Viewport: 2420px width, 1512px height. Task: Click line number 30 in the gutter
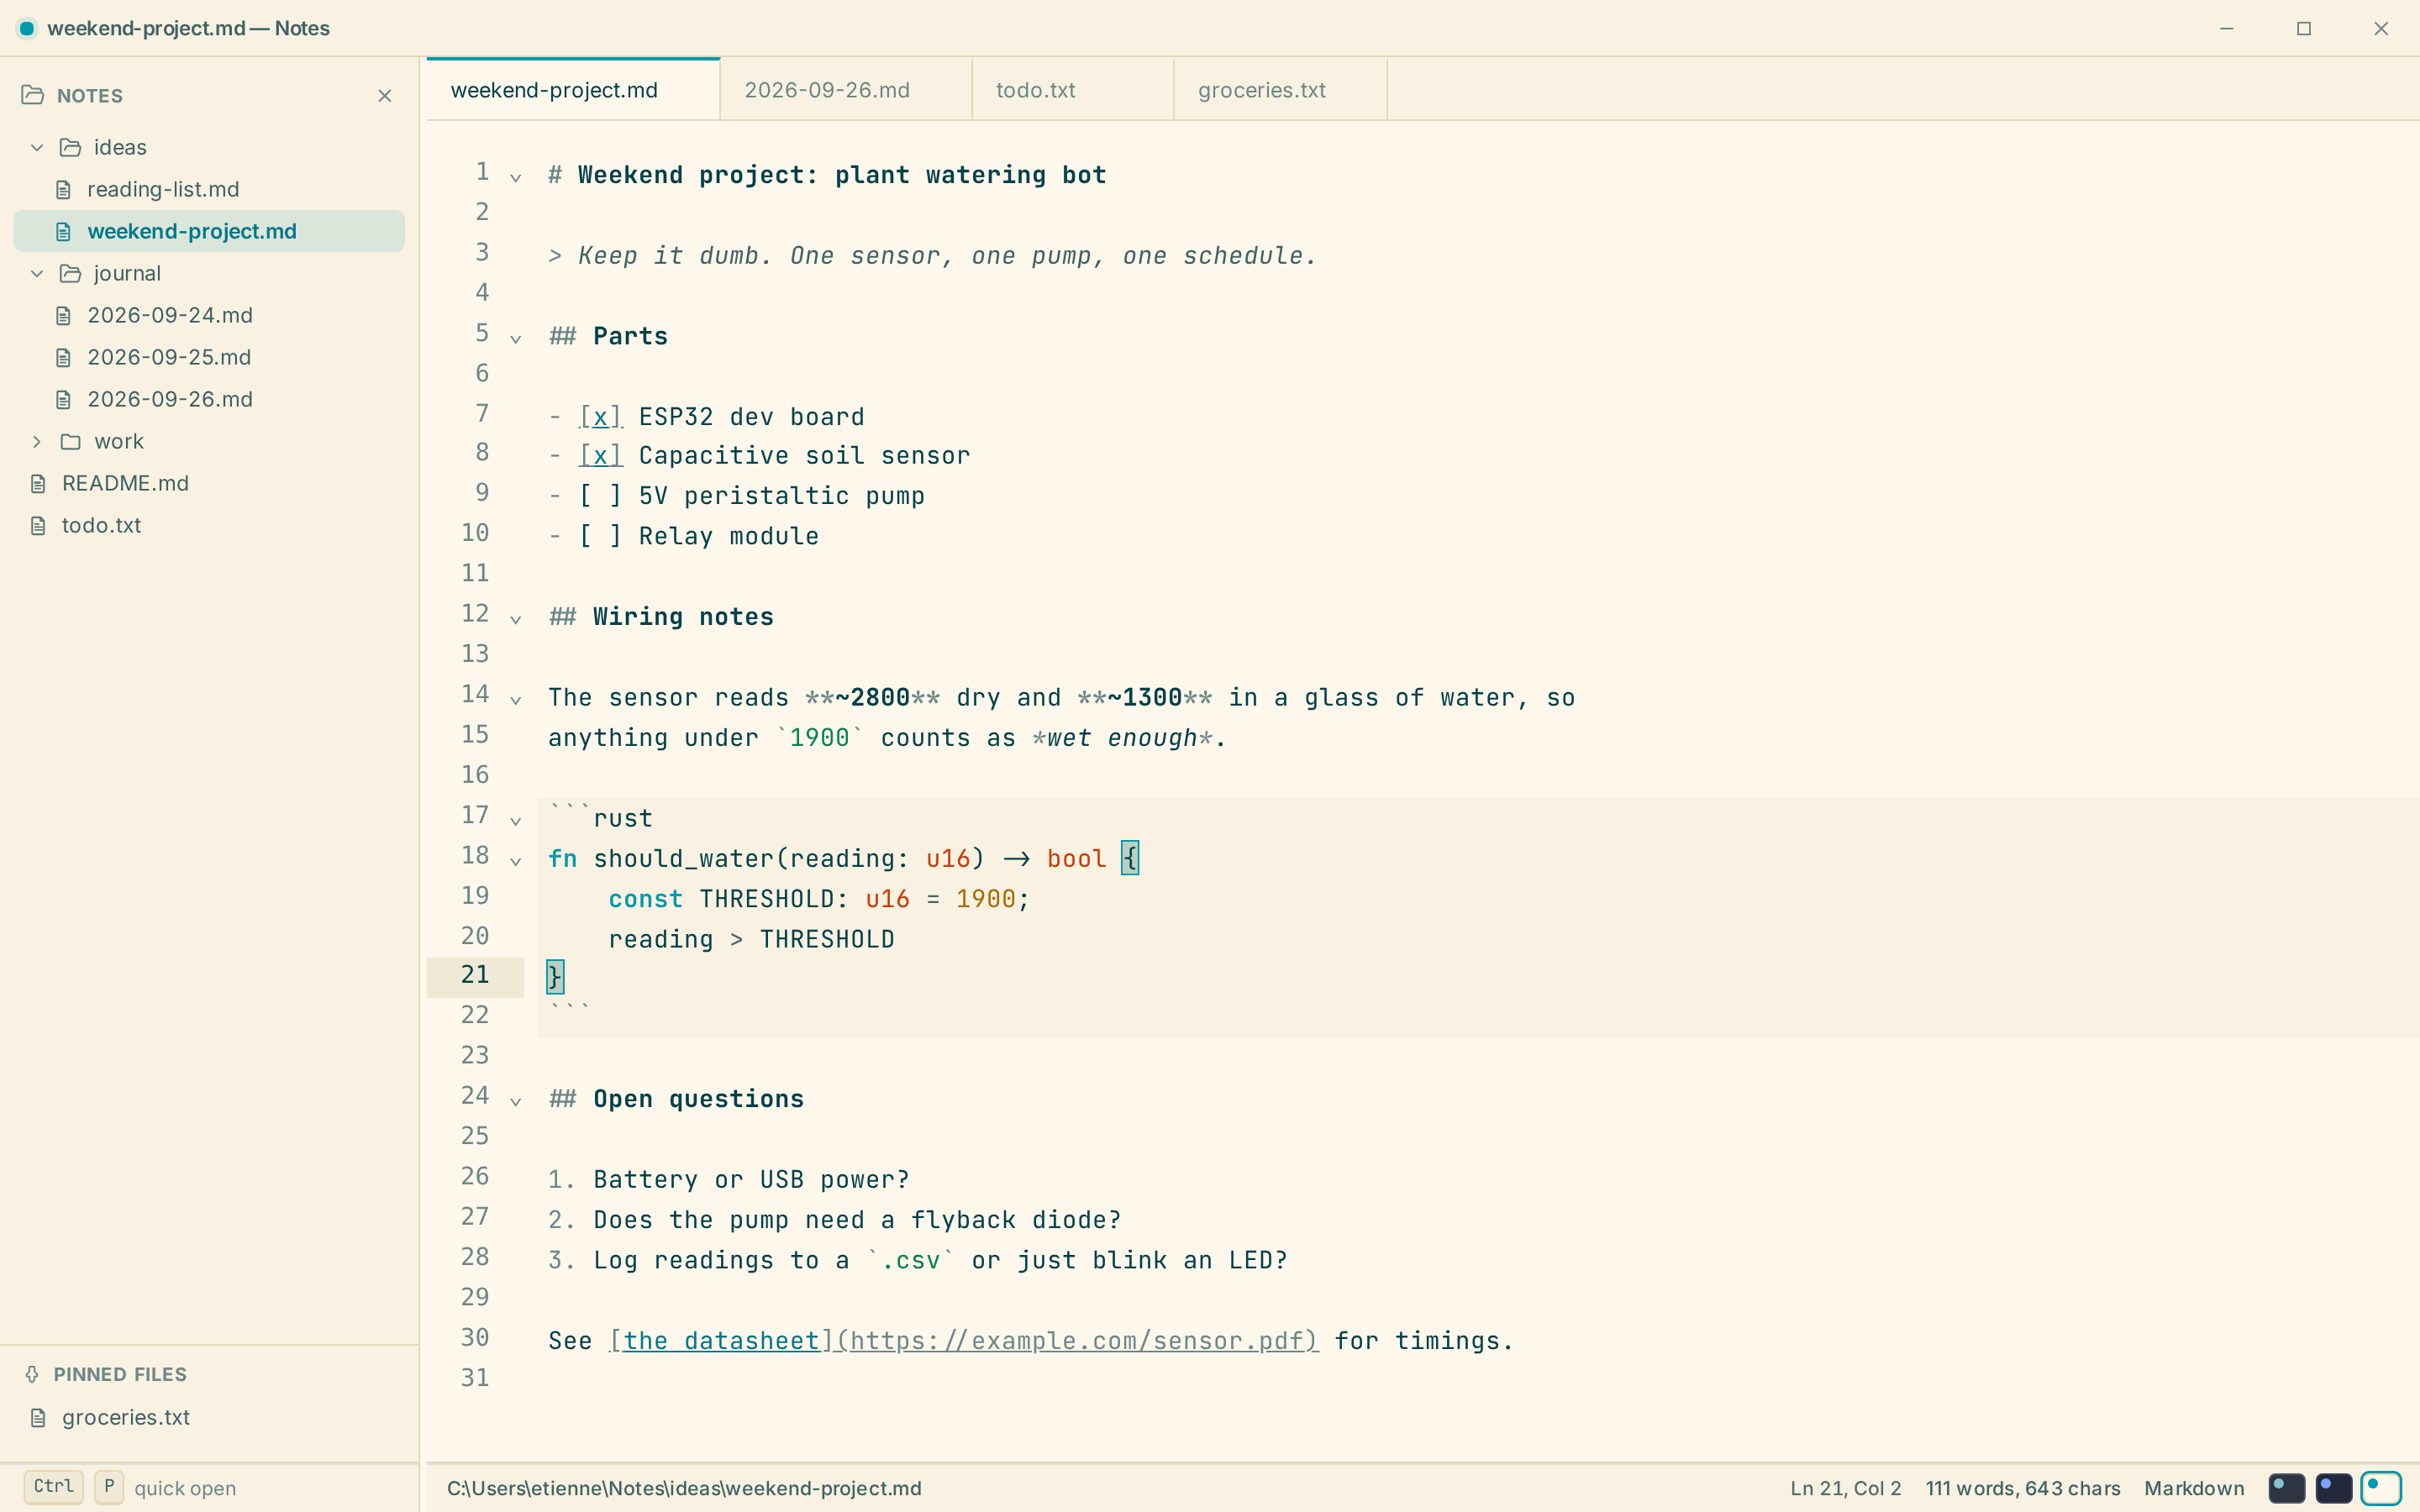[475, 1337]
